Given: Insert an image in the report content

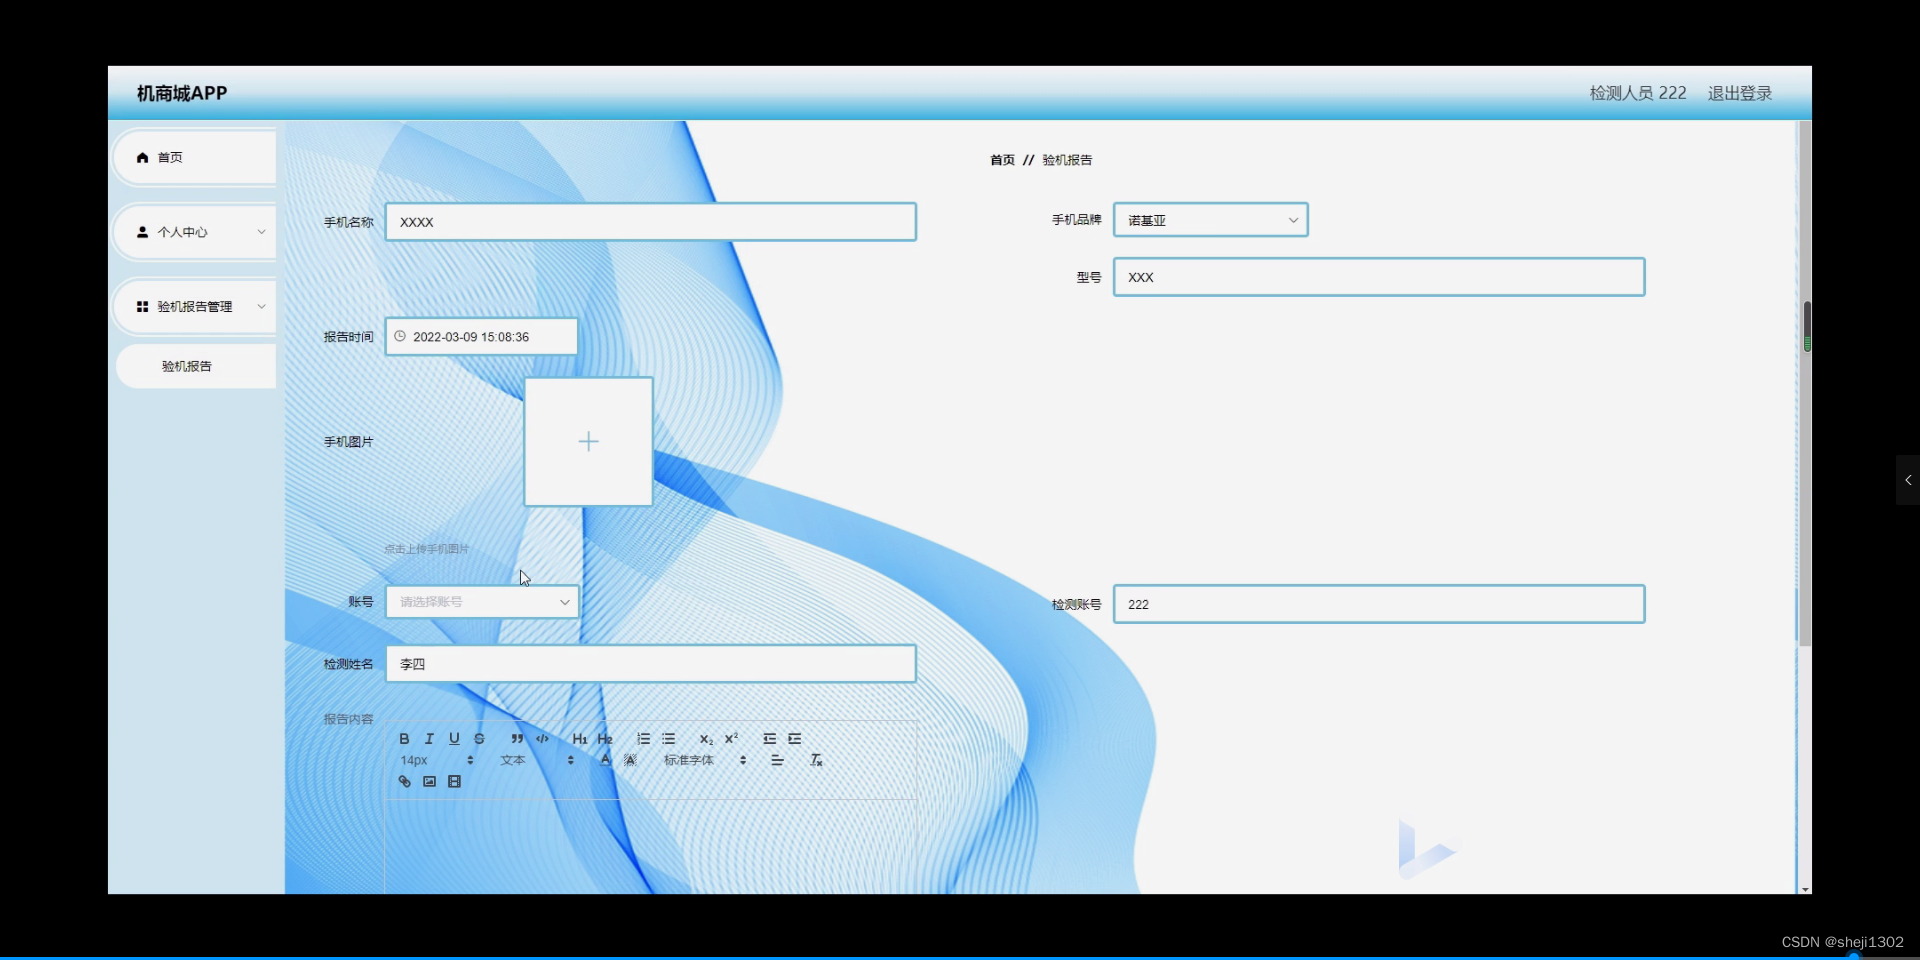Looking at the screenshot, I should [429, 781].
